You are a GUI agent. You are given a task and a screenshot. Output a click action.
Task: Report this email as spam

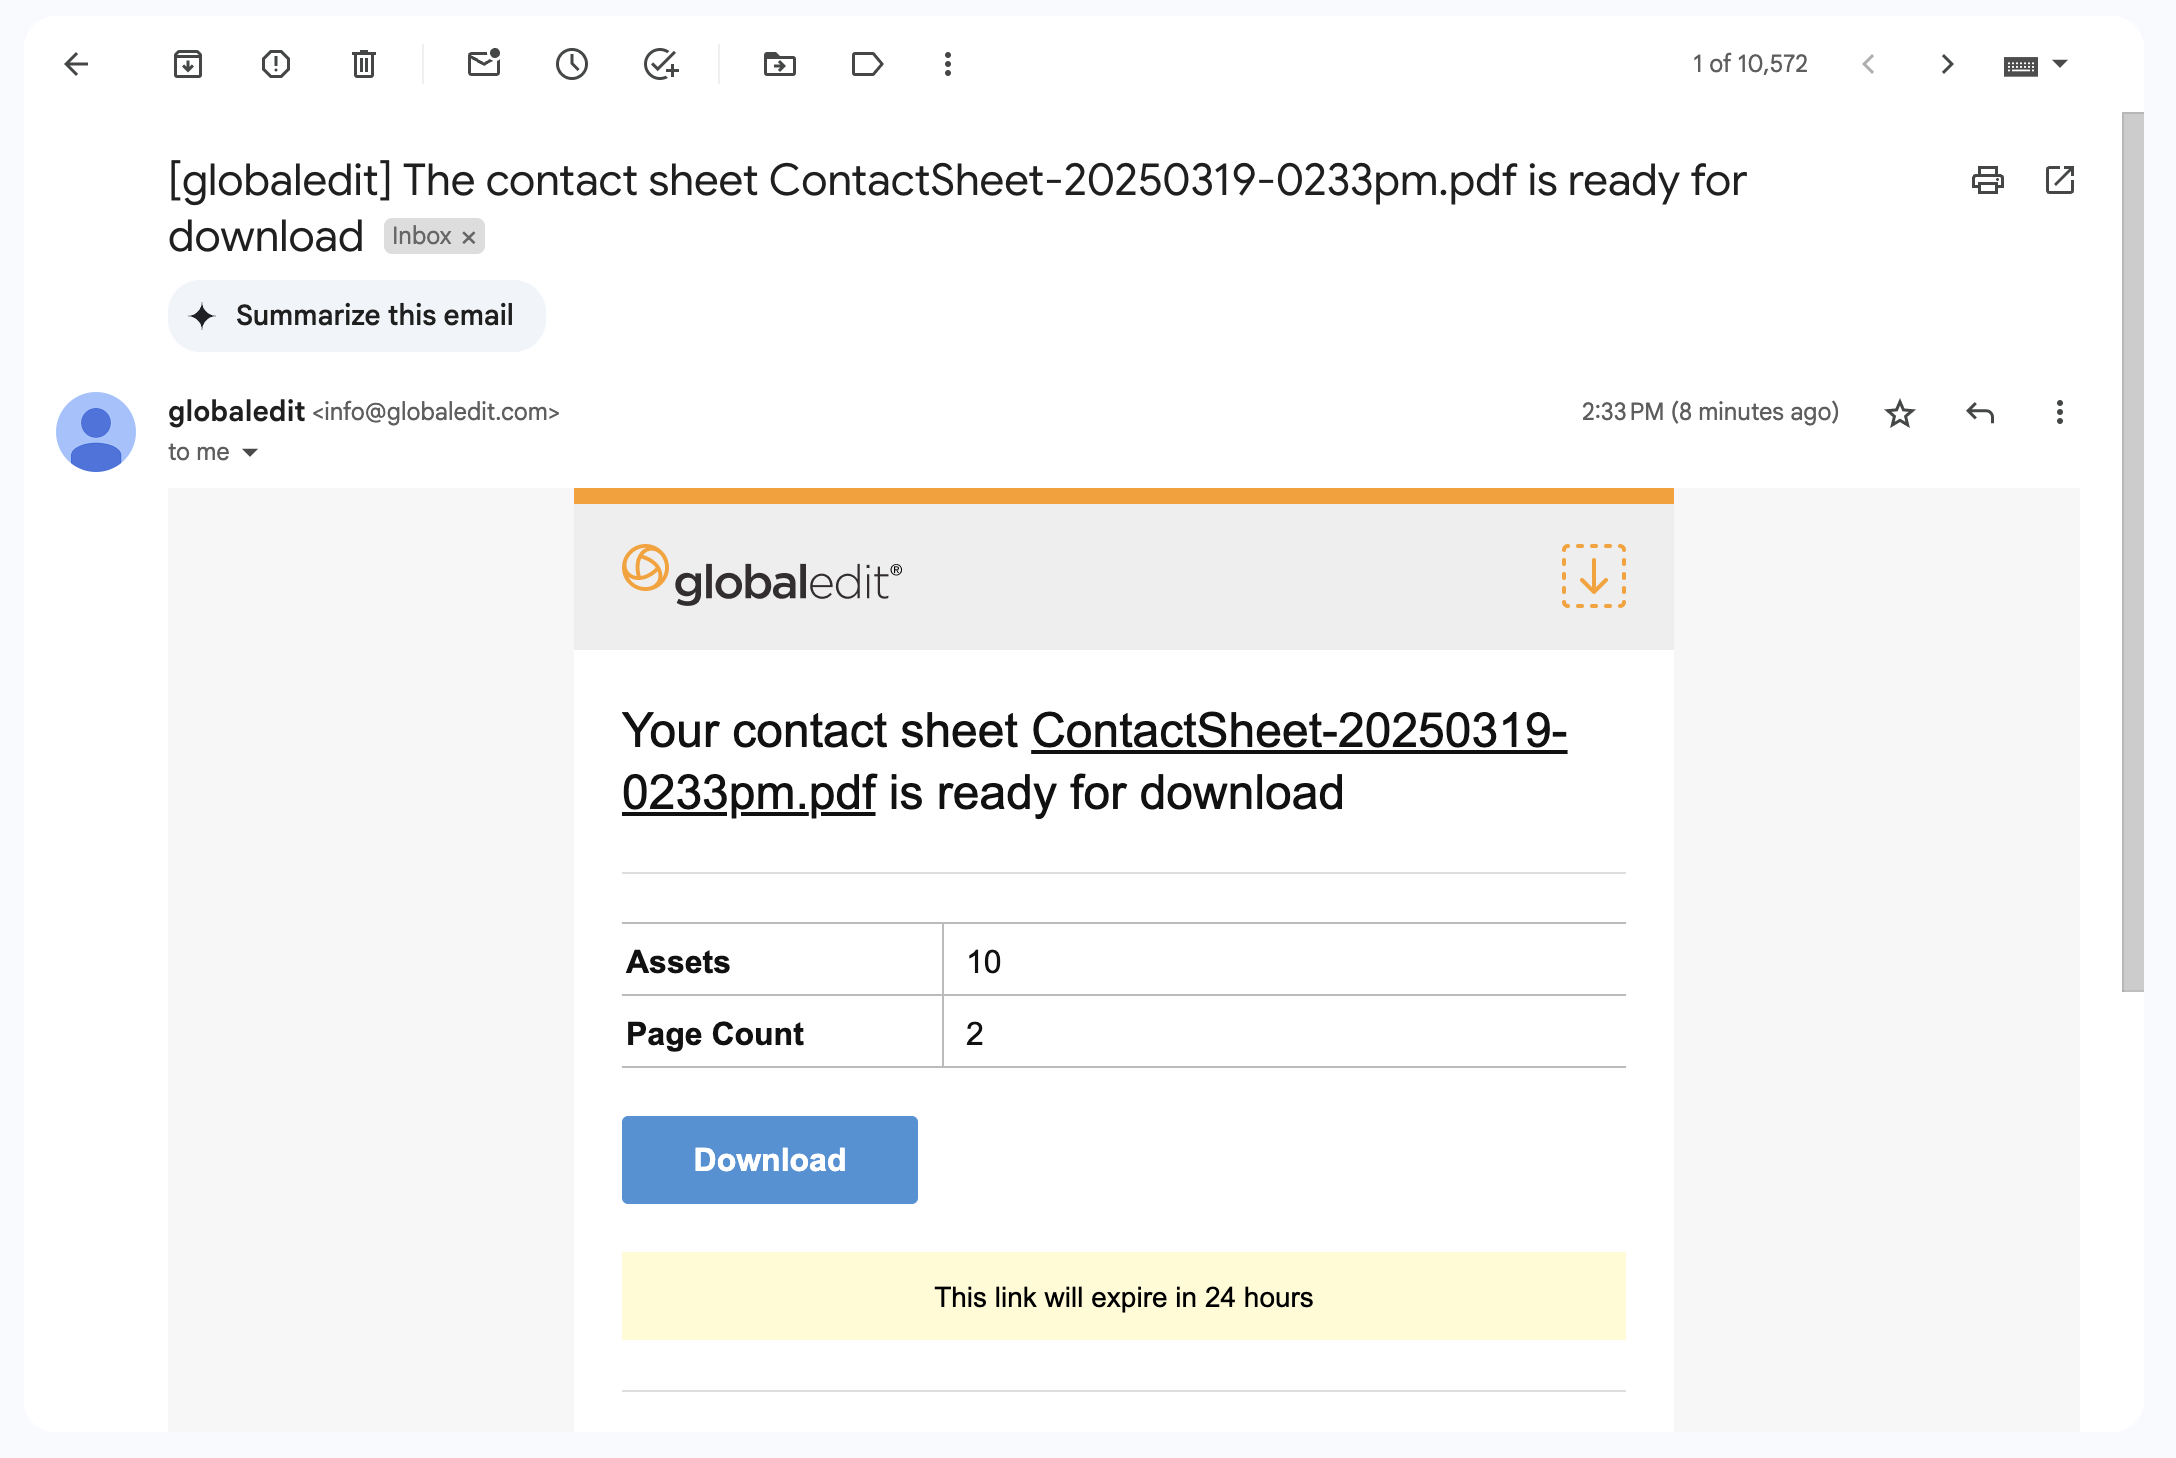click(276, 64)
